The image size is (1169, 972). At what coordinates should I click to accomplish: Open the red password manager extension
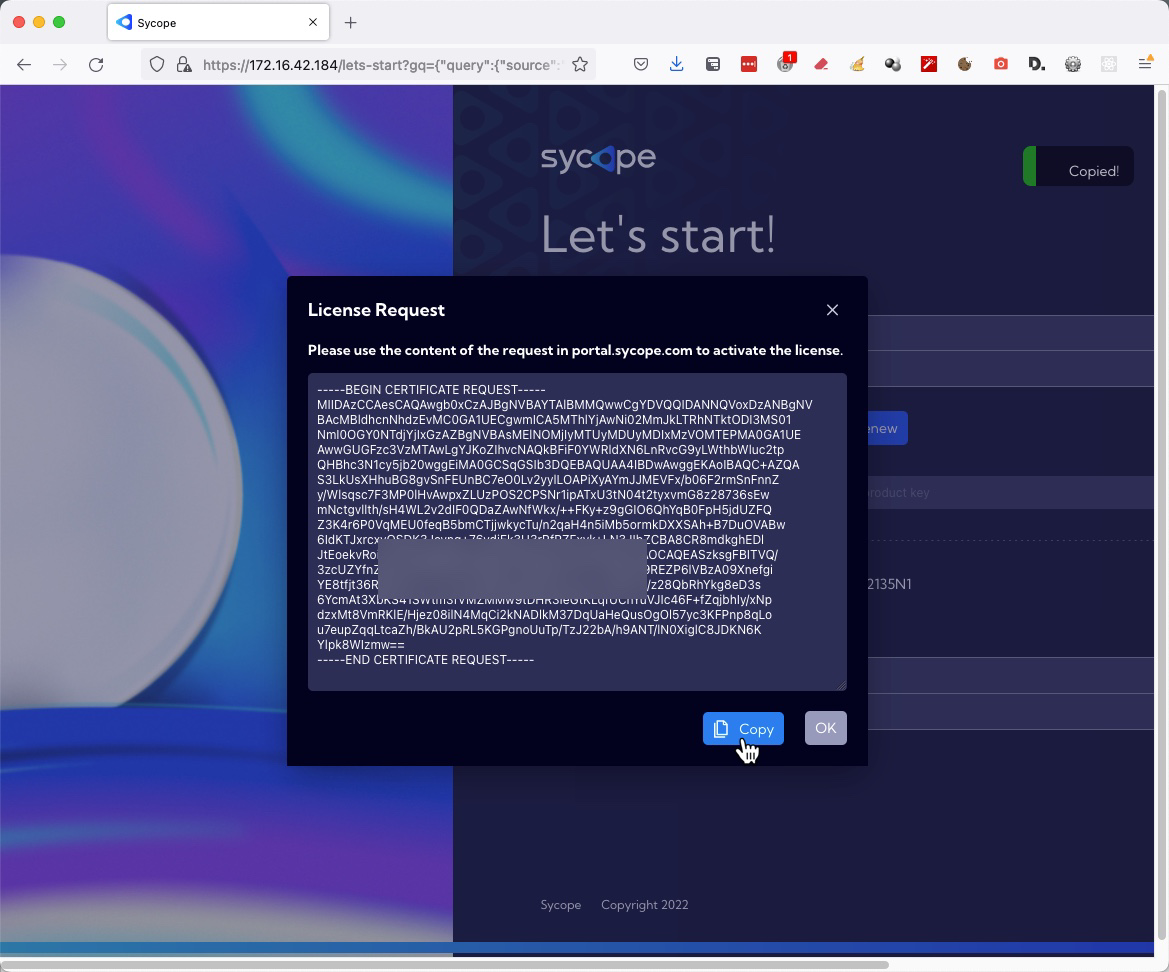[749, 65]
